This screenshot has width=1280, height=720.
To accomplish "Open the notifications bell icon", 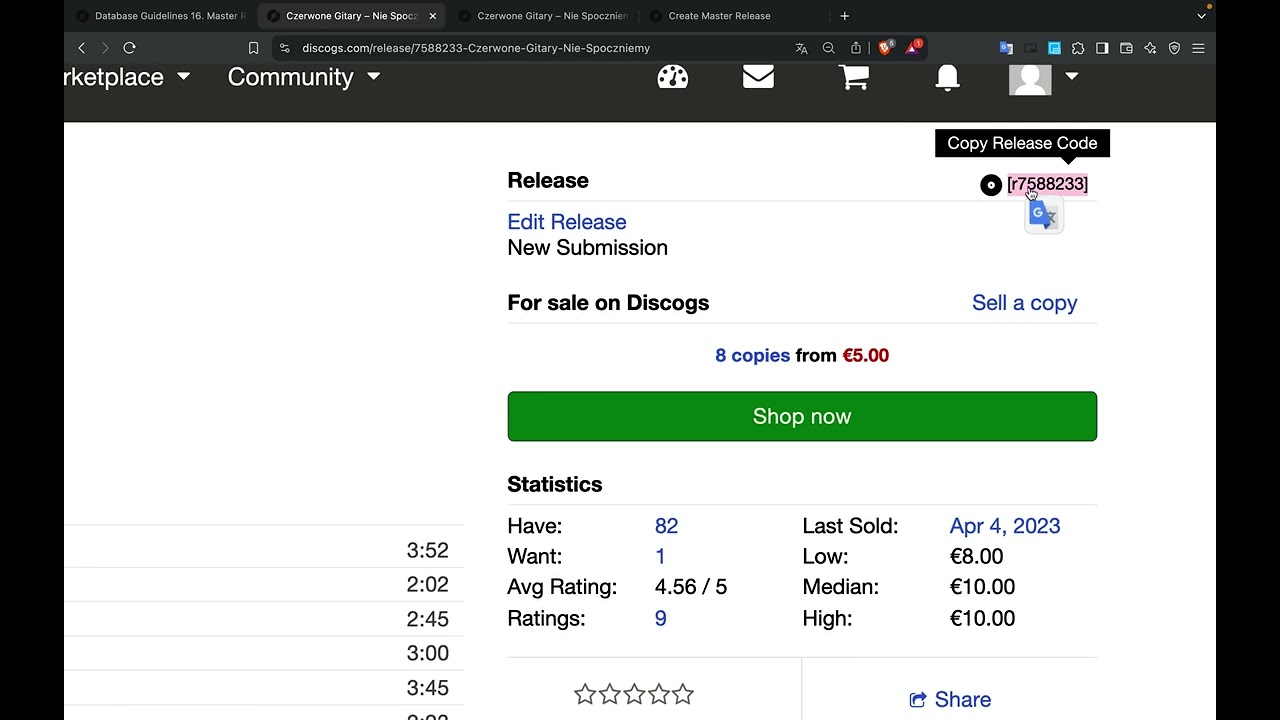I will coord(947,78).
